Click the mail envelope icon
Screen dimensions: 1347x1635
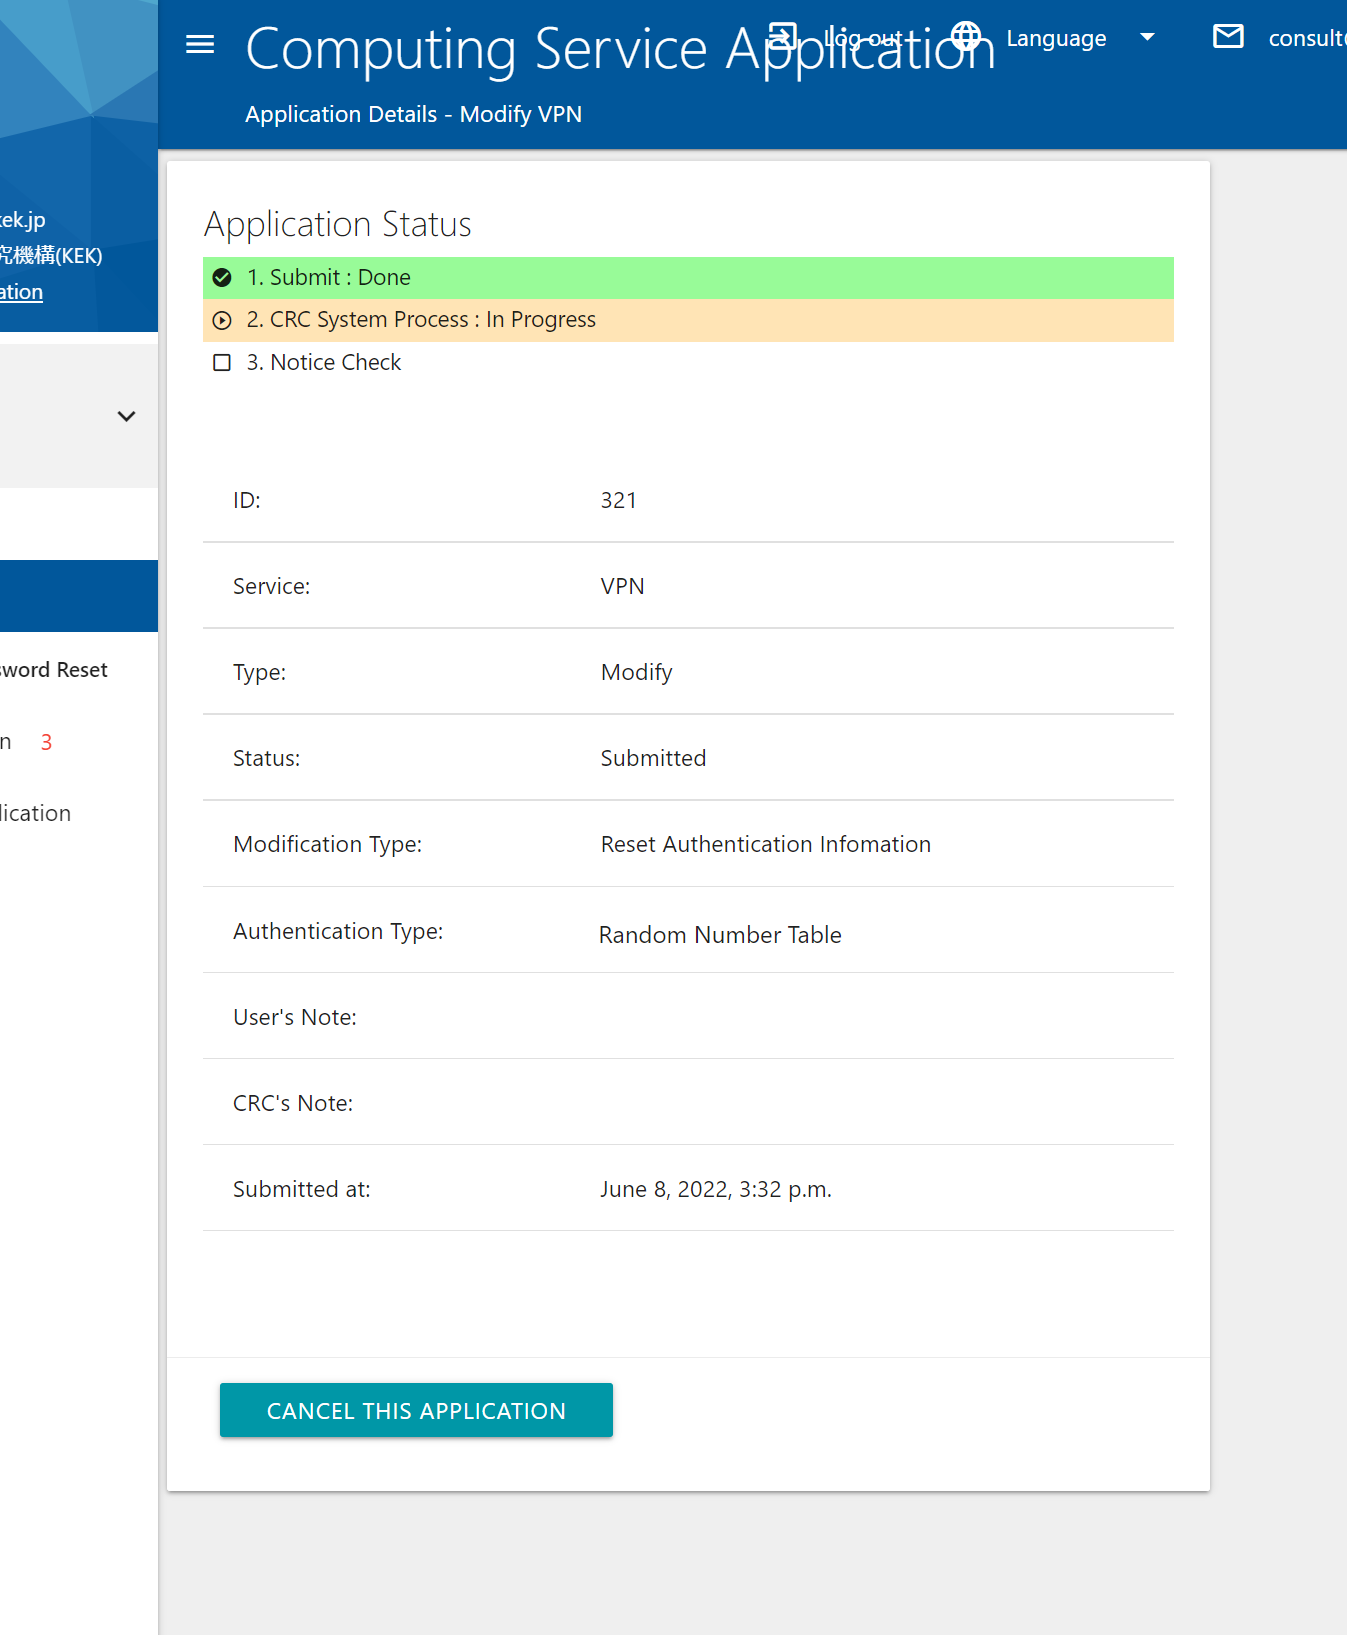[x=1228, y=37]
